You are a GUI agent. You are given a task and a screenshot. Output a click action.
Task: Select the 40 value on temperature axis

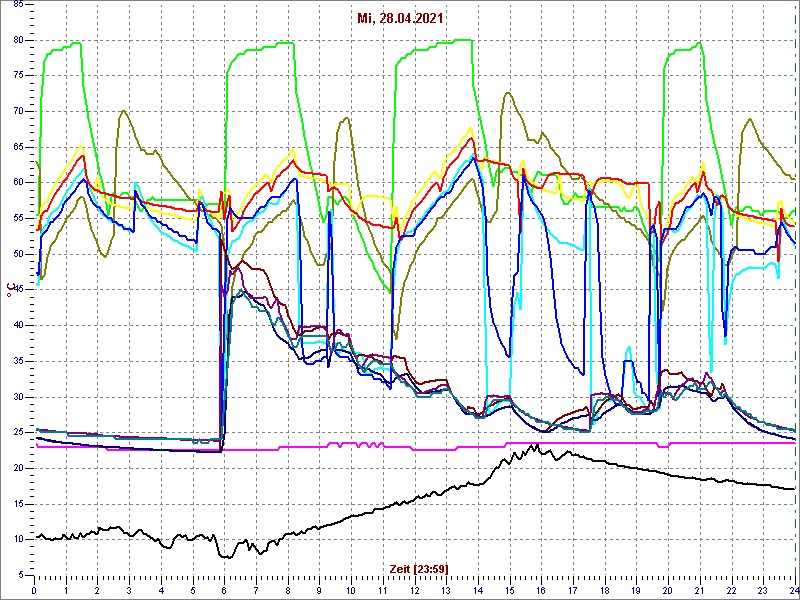[x=17, y=326]
